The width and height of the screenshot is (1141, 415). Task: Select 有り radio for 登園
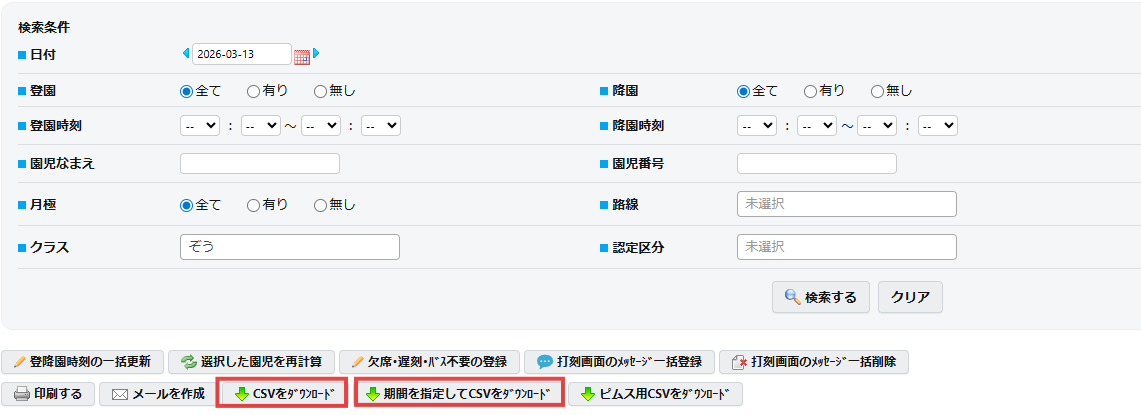tap(253, 91)
